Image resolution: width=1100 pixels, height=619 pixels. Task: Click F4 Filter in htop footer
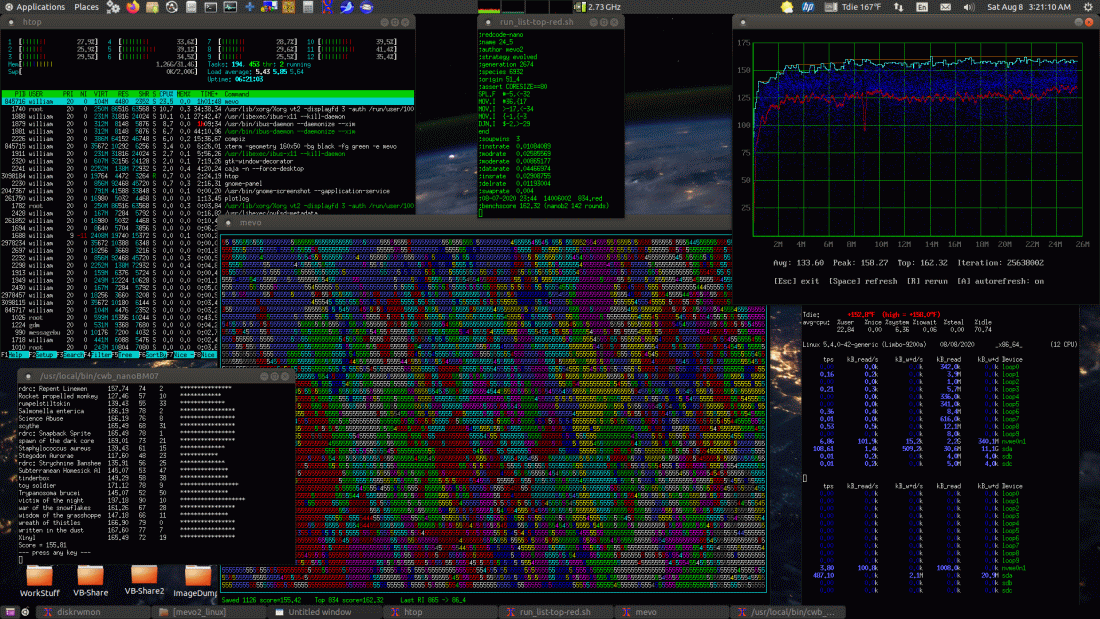pos(99,355)
